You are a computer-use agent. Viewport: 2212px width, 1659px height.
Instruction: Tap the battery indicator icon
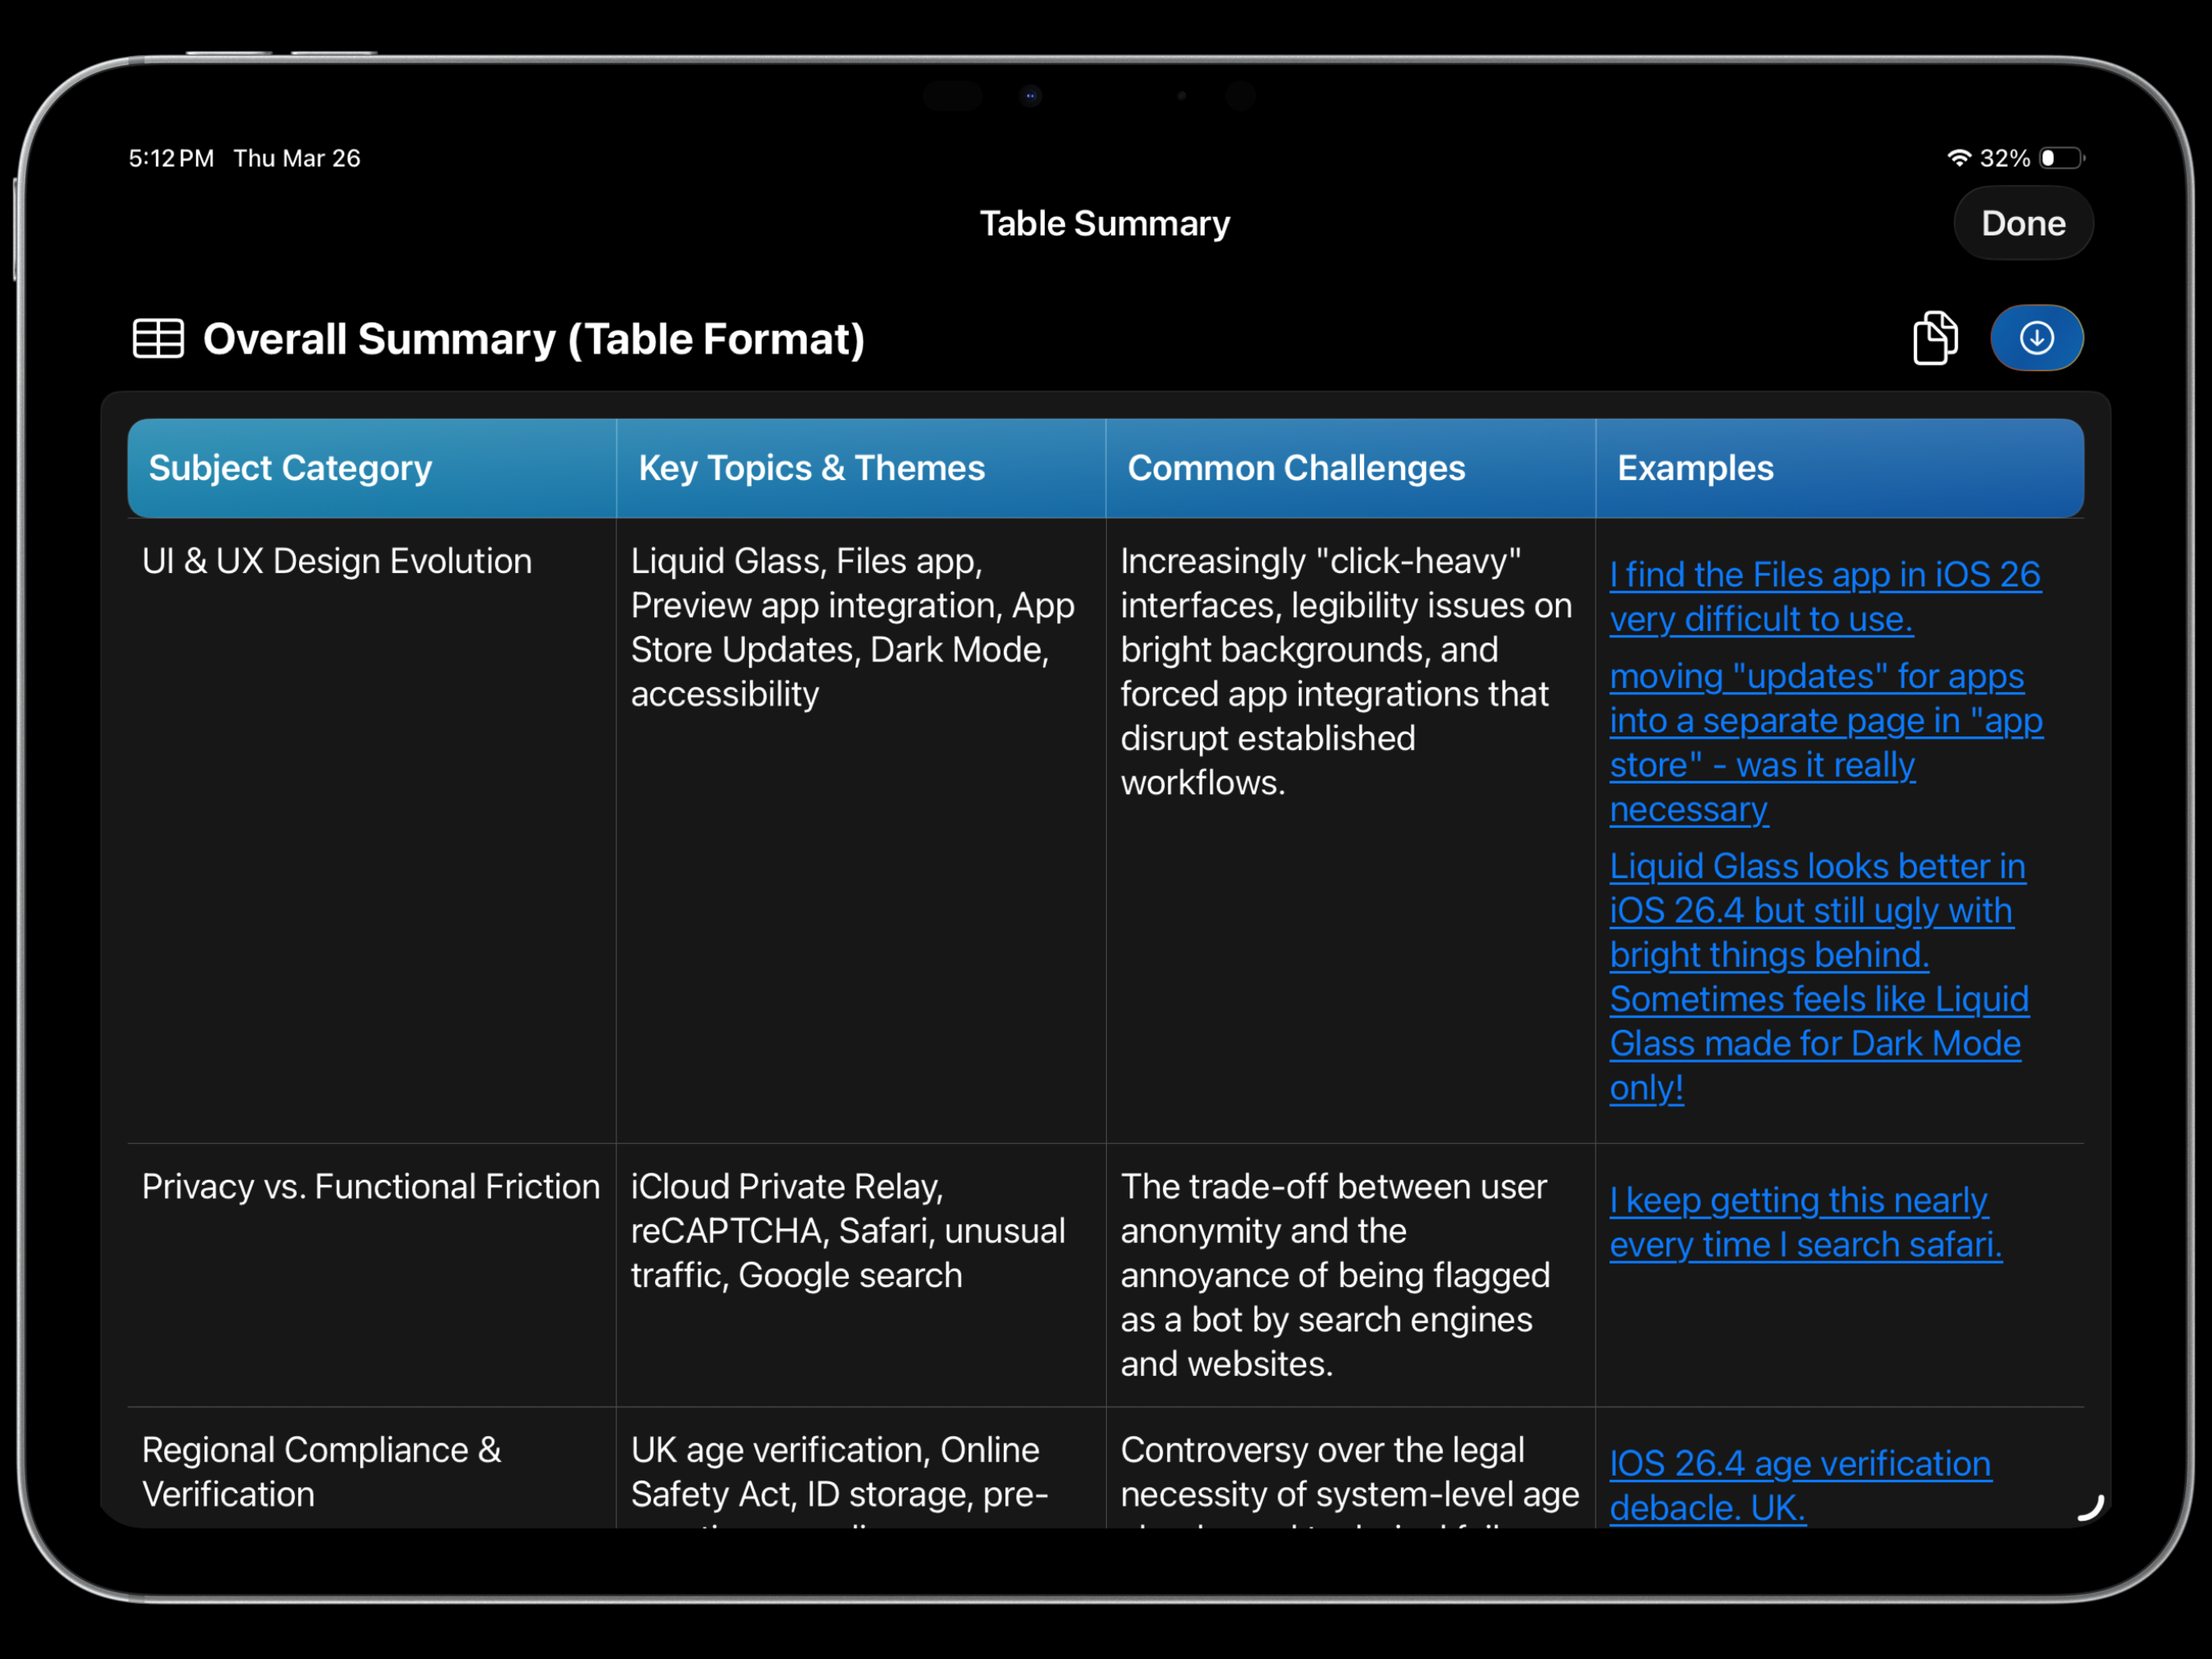coord(2061,158)
